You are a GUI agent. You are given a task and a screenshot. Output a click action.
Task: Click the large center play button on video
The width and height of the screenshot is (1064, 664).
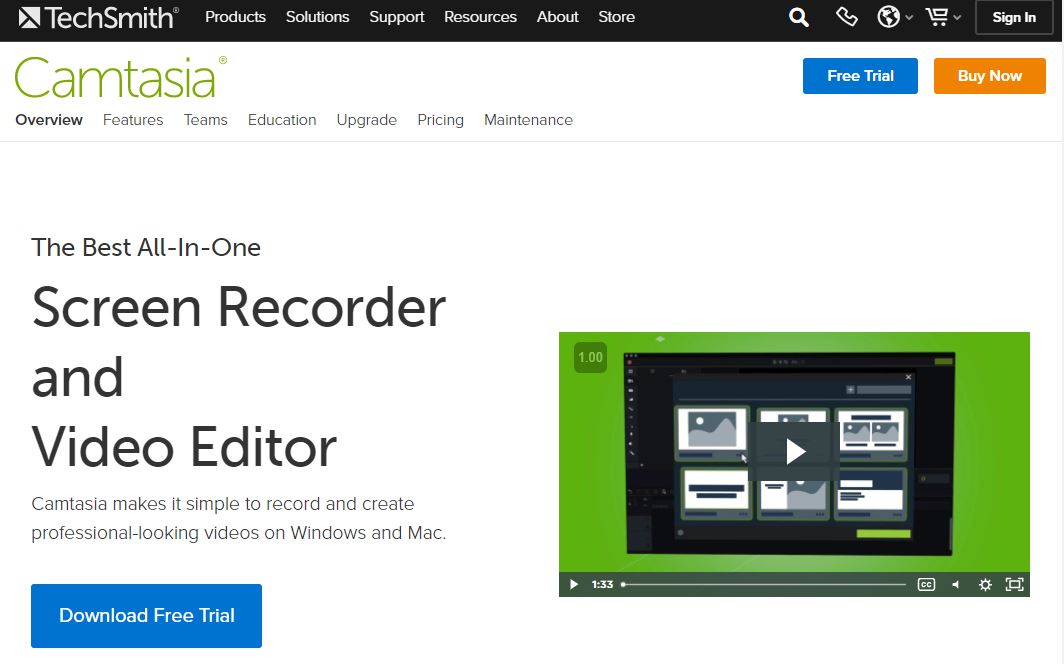click(795, 451)
